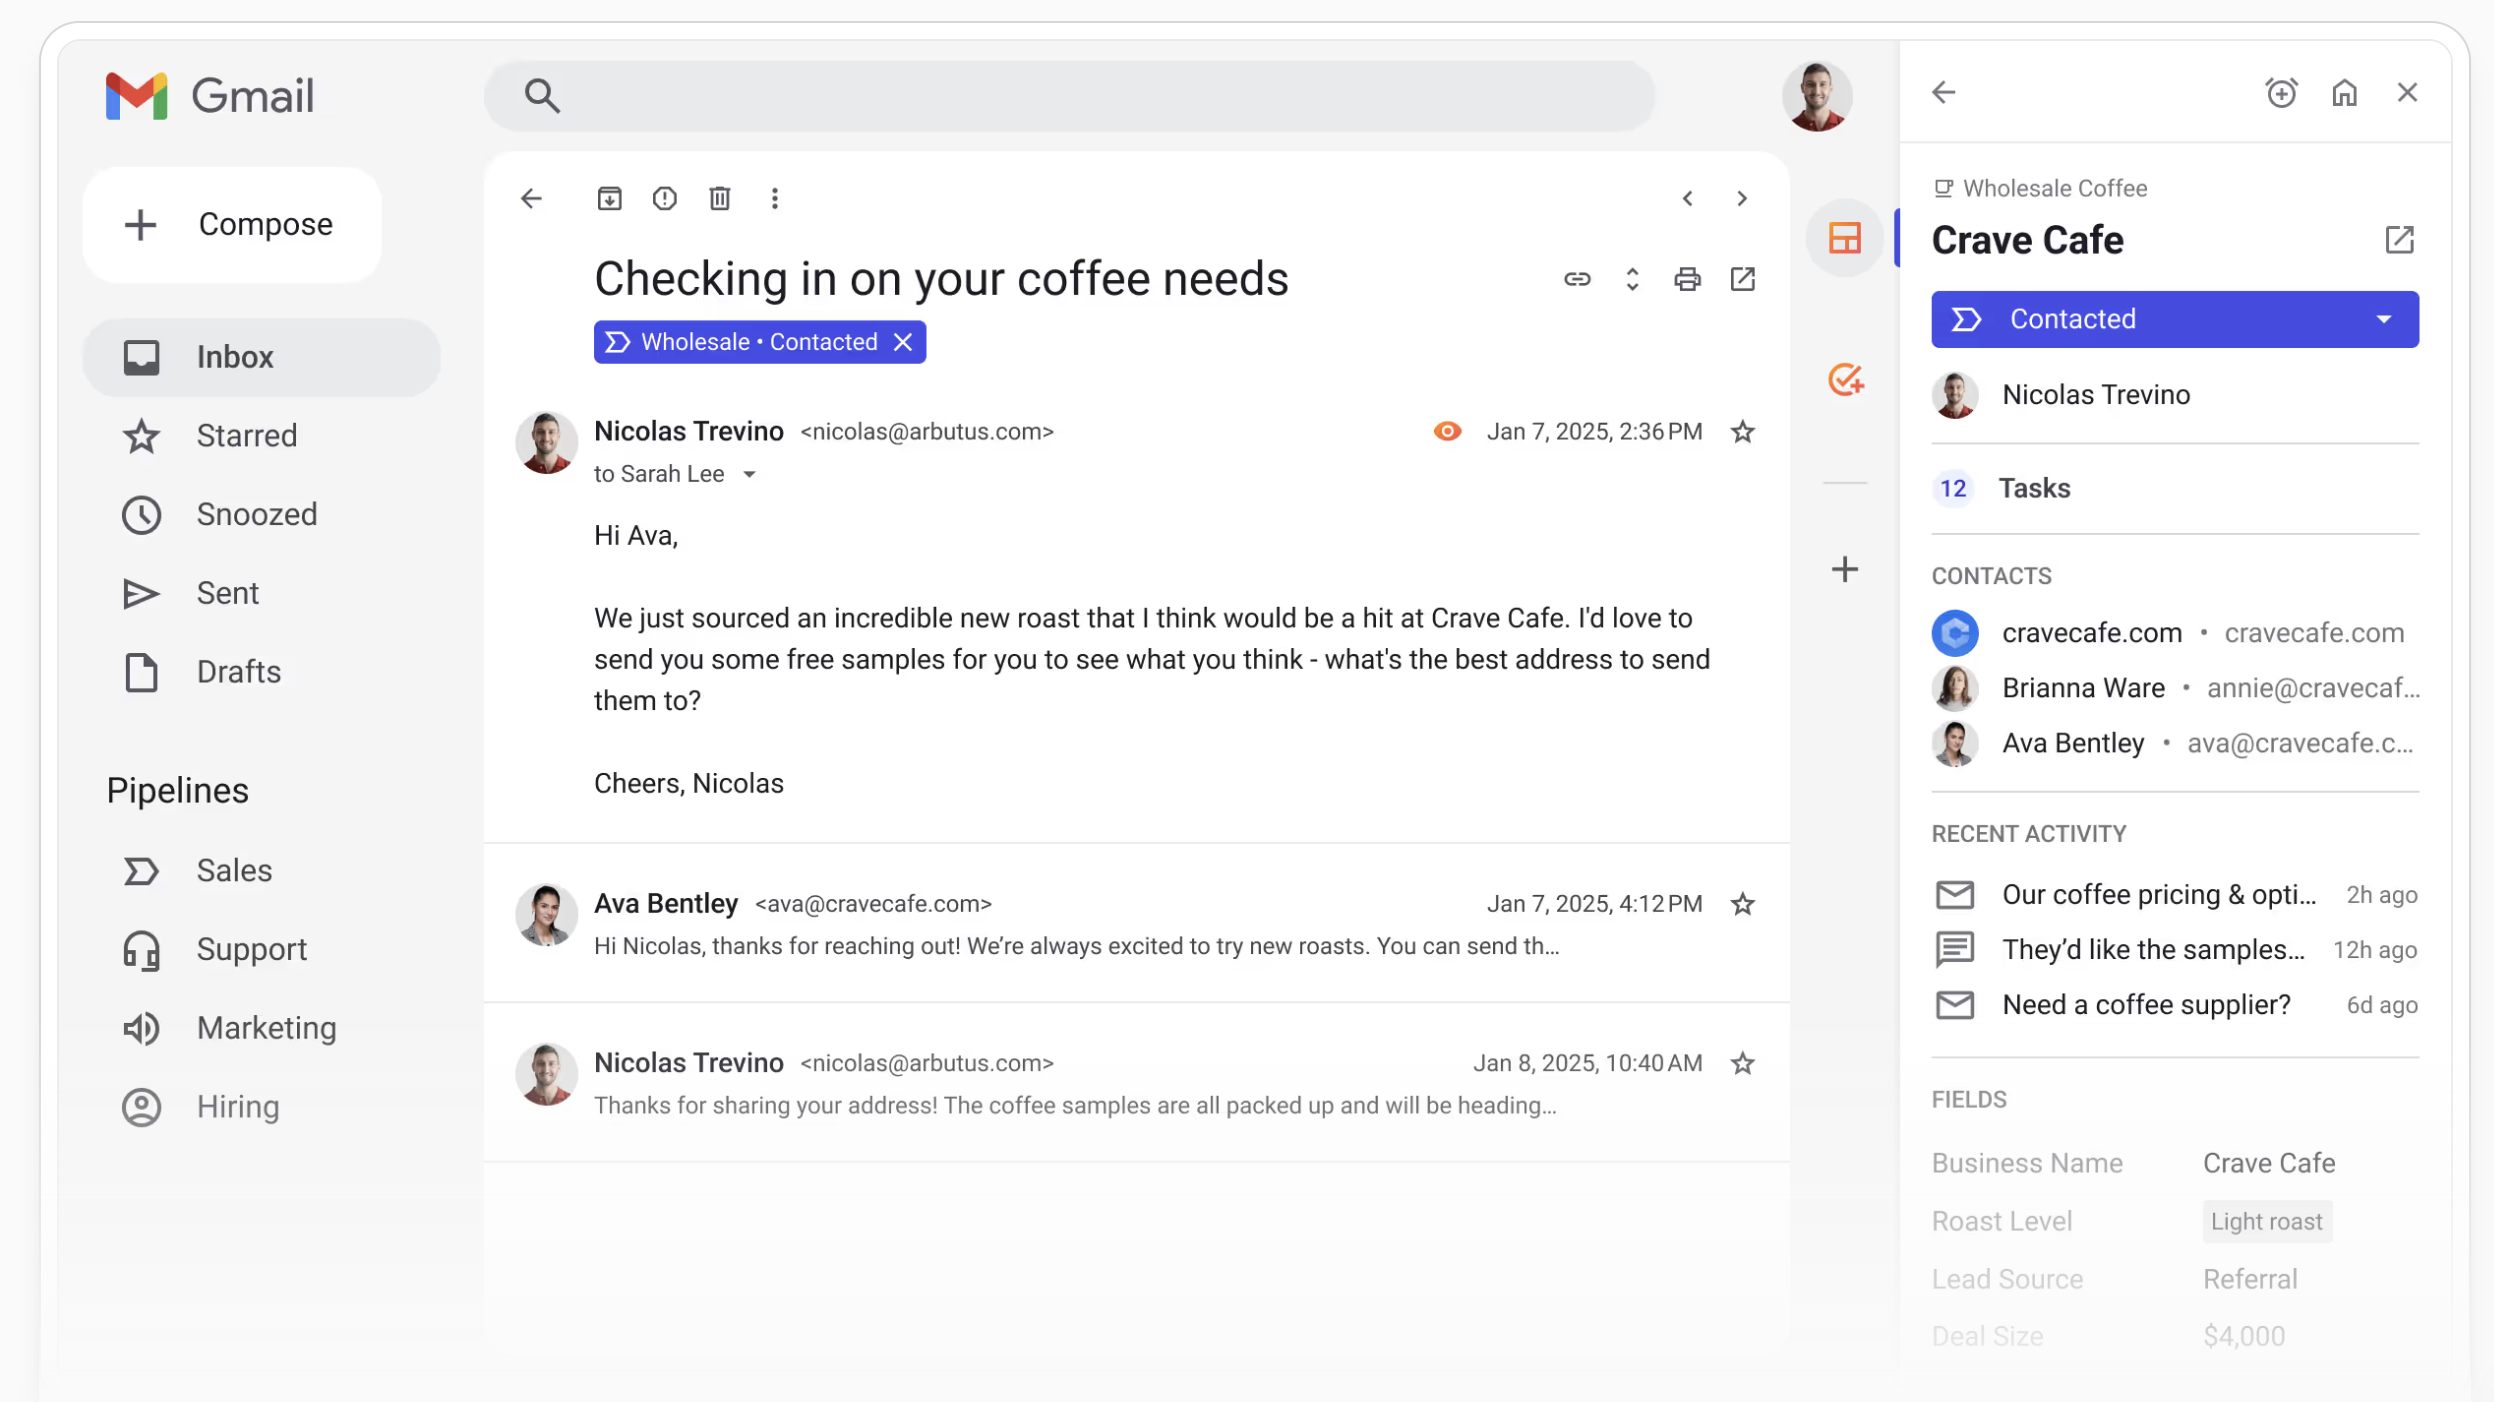
Task: Delete this conversation with the trash icon
Action: point(719,199)
